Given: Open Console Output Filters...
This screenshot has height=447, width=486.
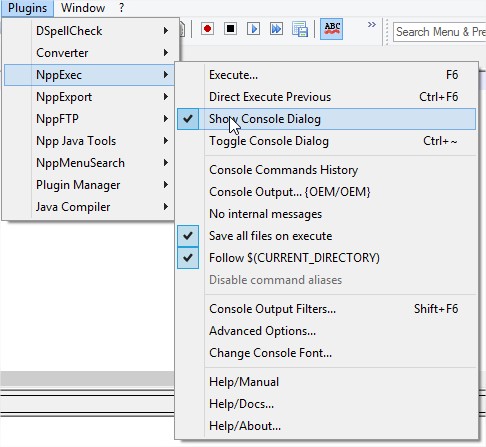Looking at the screenshot, I should (x=327, y=309).
